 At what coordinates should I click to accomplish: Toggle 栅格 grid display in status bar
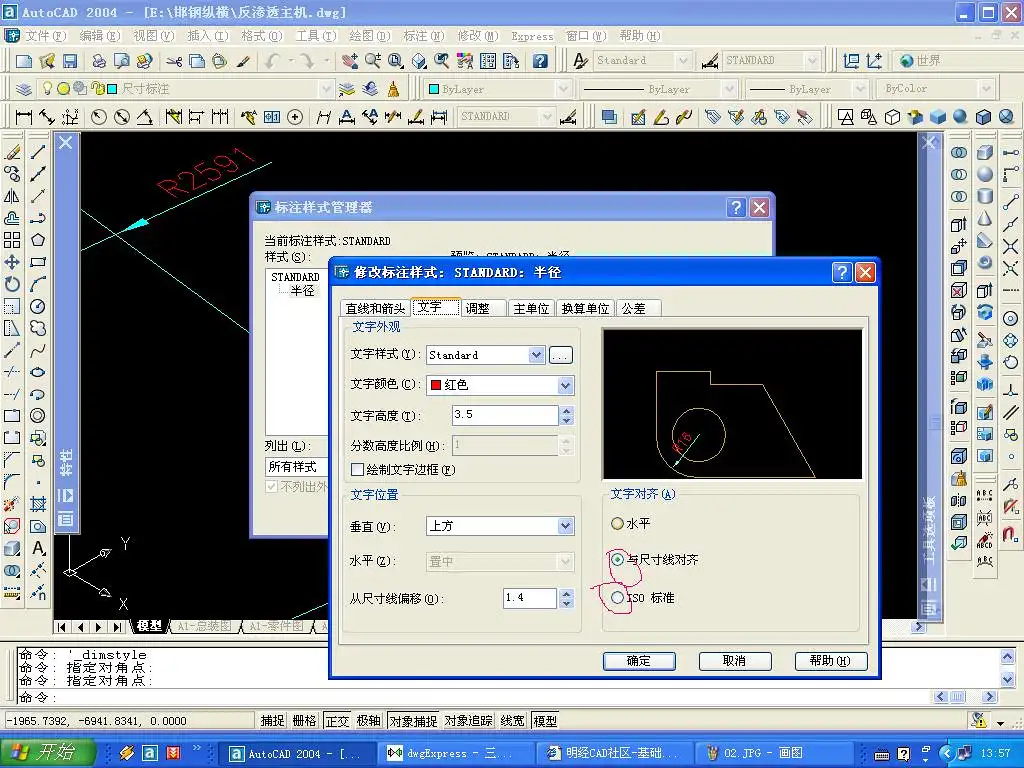click(x=304, y=720)
